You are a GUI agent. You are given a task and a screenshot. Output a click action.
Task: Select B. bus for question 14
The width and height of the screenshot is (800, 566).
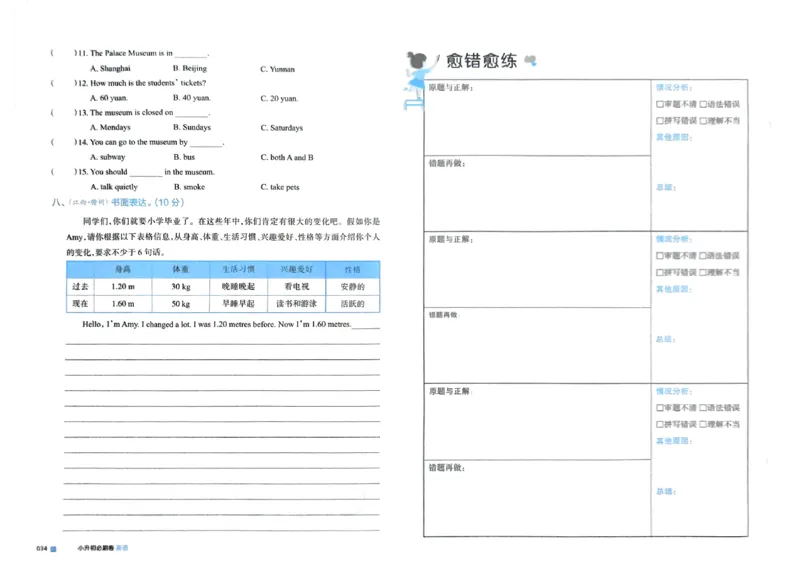[184, 157]
